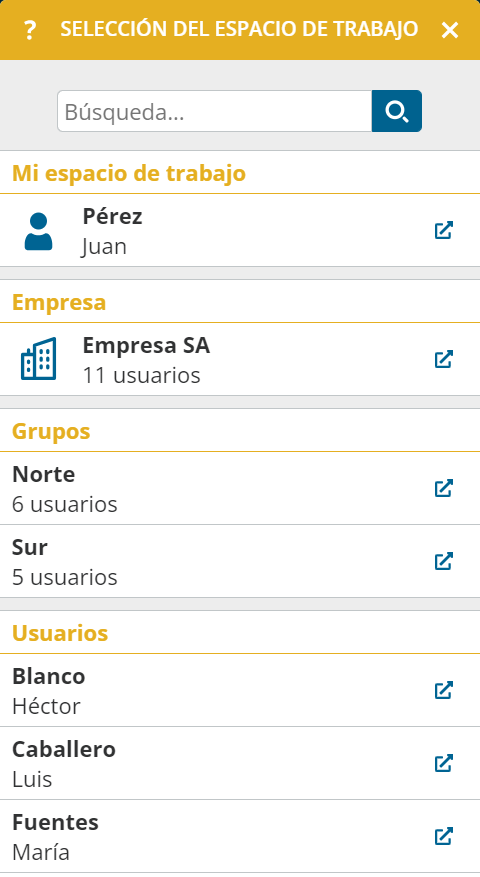This screenshot has width=480, height=877.
Task: Click the company building icon
Action: pyautogui.click(x=39, y=359)
